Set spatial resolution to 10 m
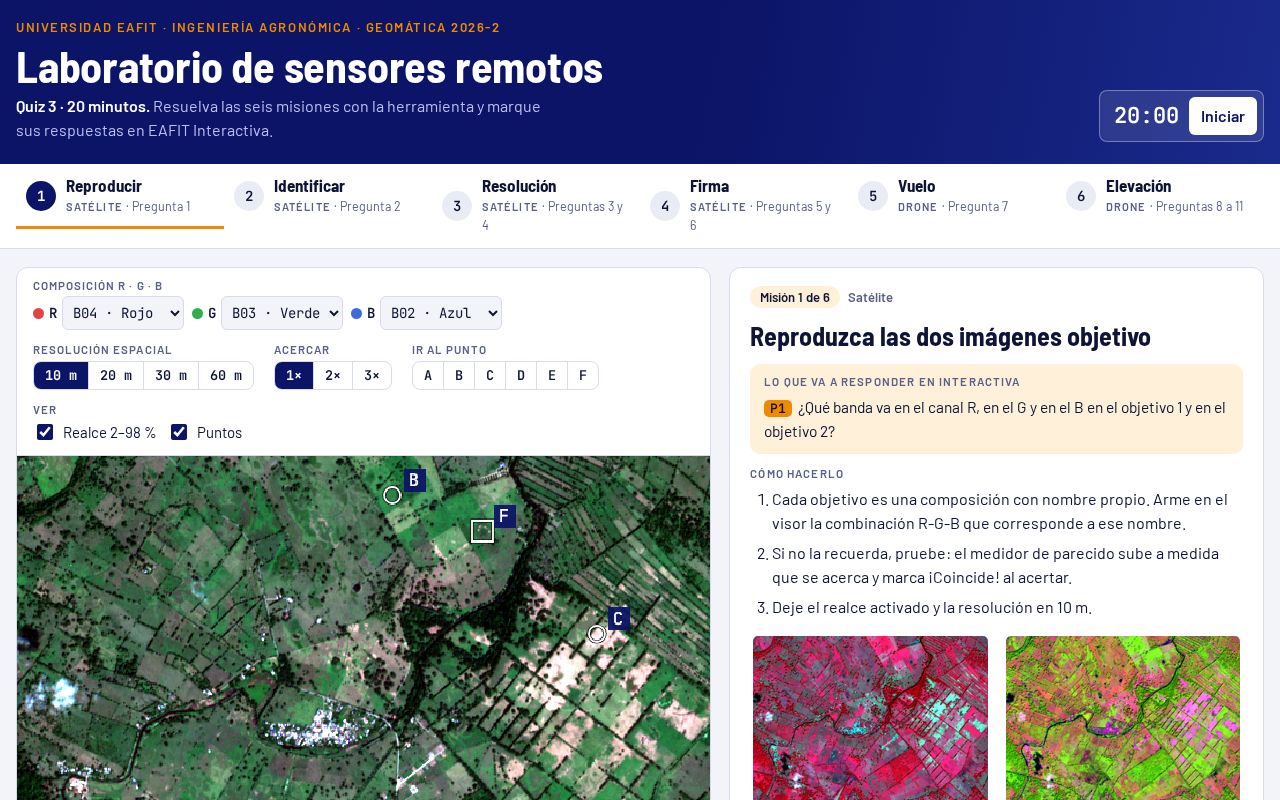This screenshot has width=1280, height=800. (61, 375)
